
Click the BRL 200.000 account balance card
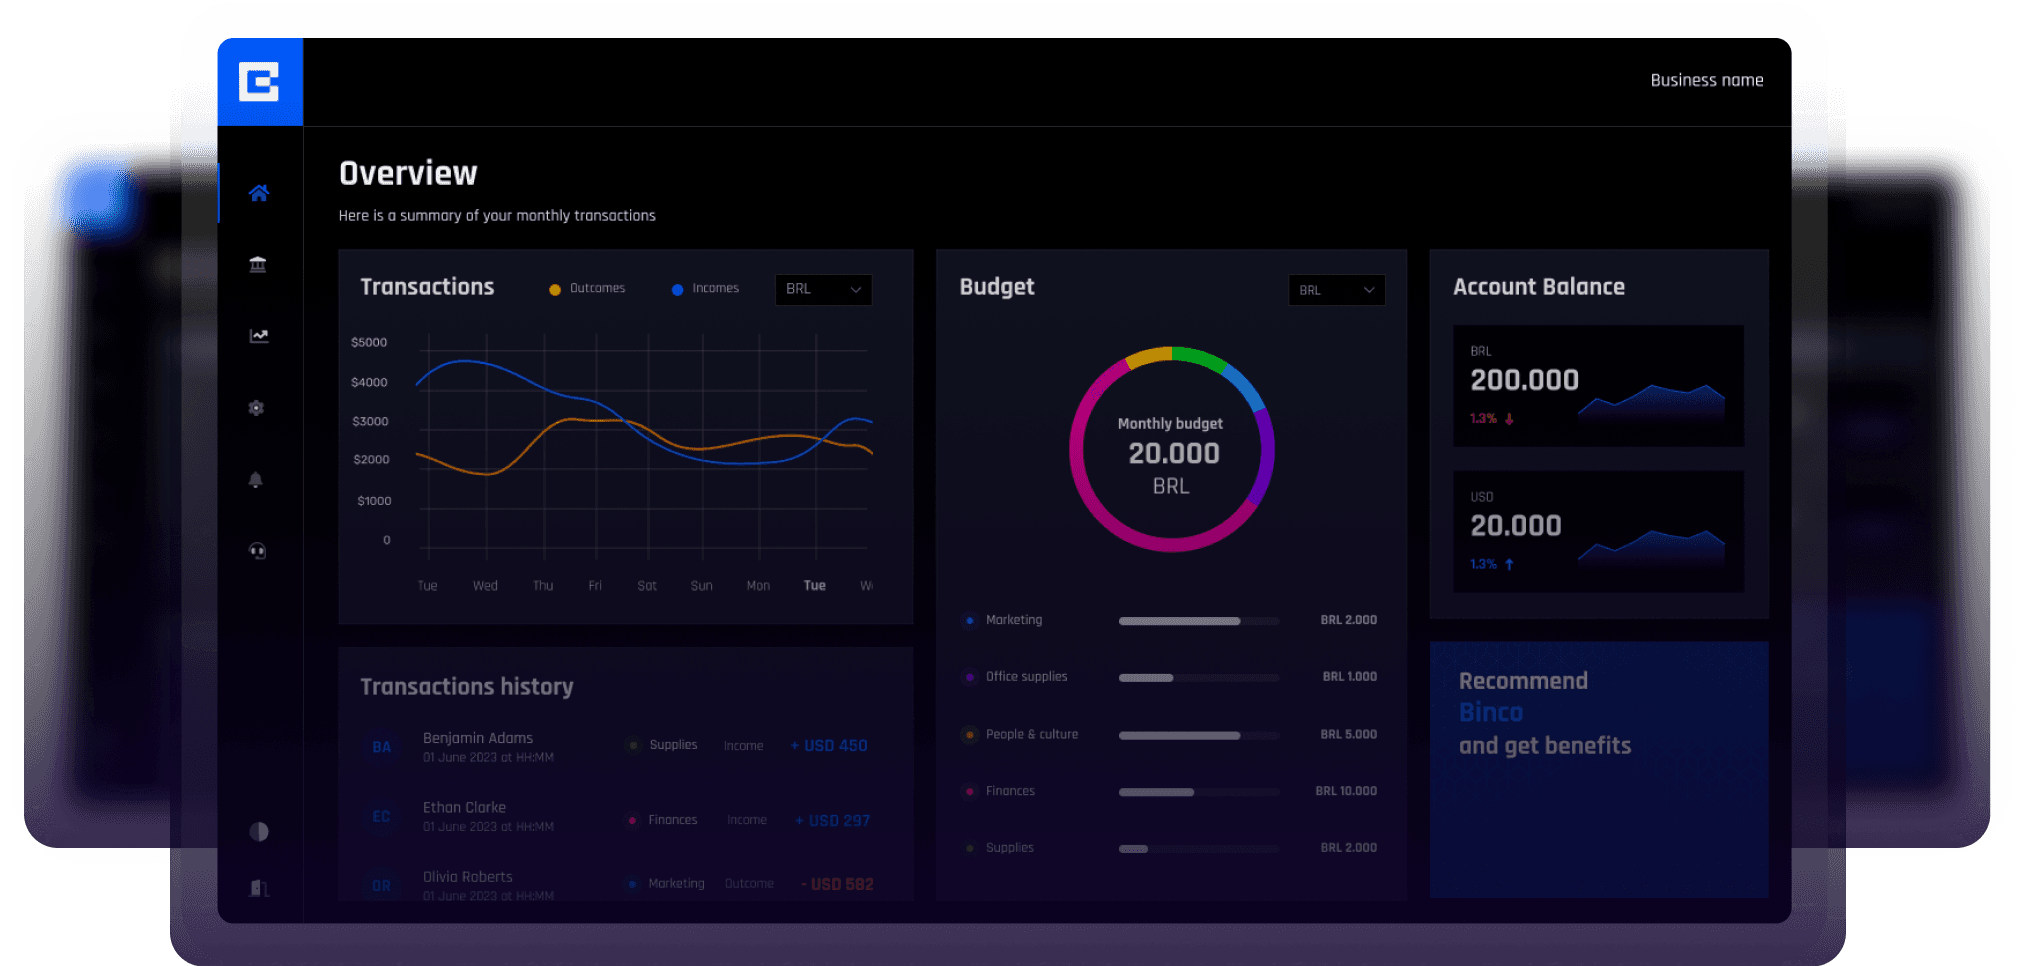[x=1597, y=385]
